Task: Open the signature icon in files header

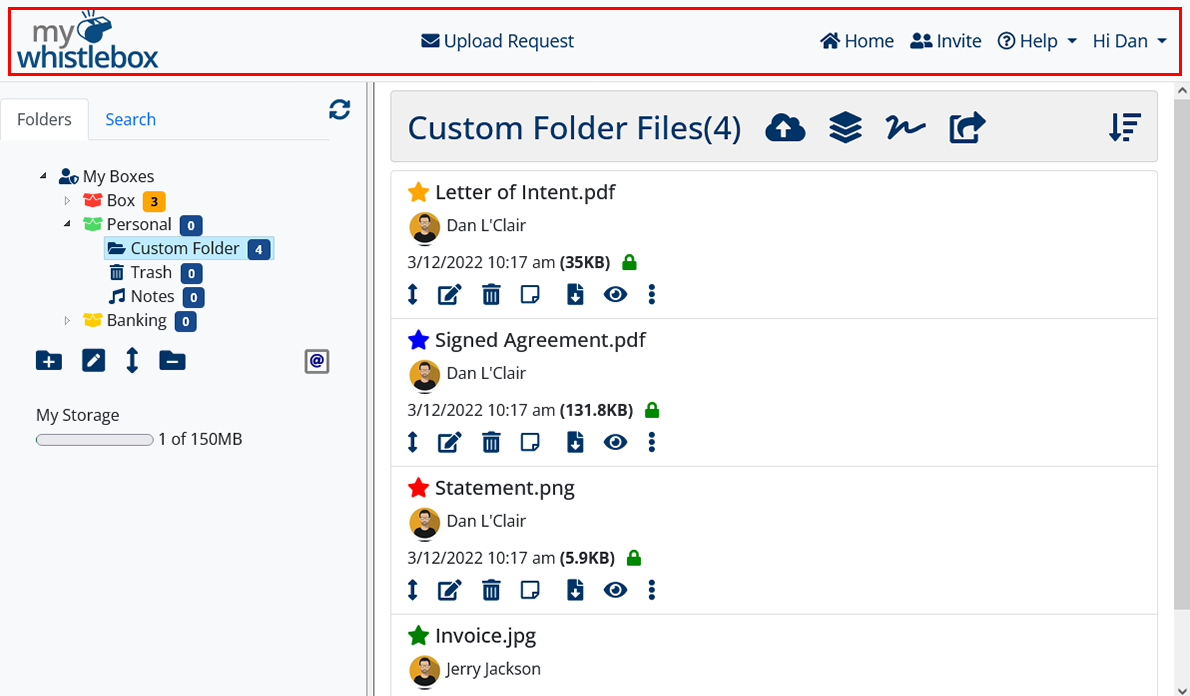Action: [905, 127]
